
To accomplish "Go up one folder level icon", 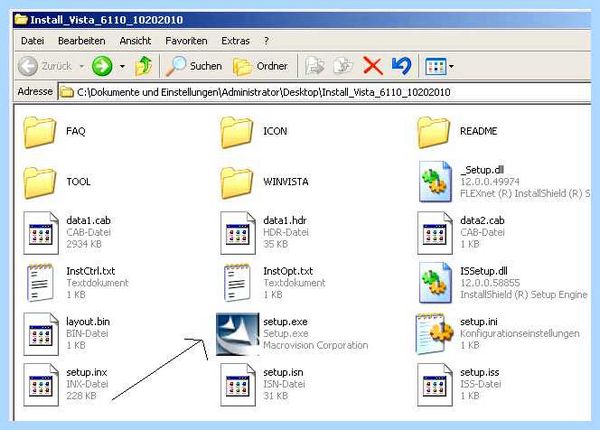I will (x=143, y=66).
